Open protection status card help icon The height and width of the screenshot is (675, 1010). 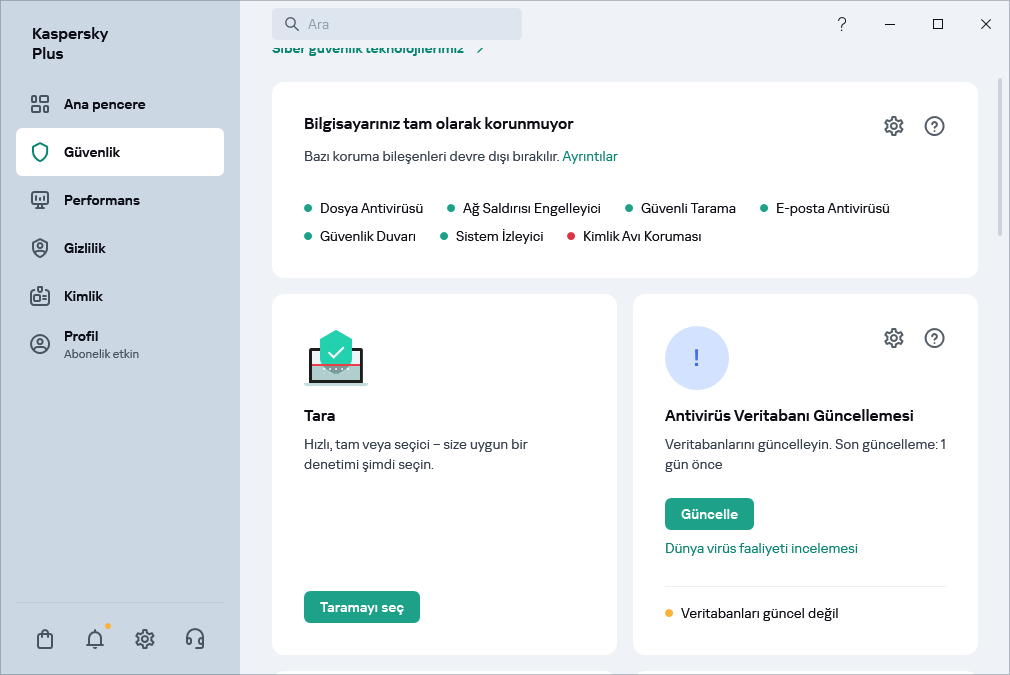tap(935, 126)
